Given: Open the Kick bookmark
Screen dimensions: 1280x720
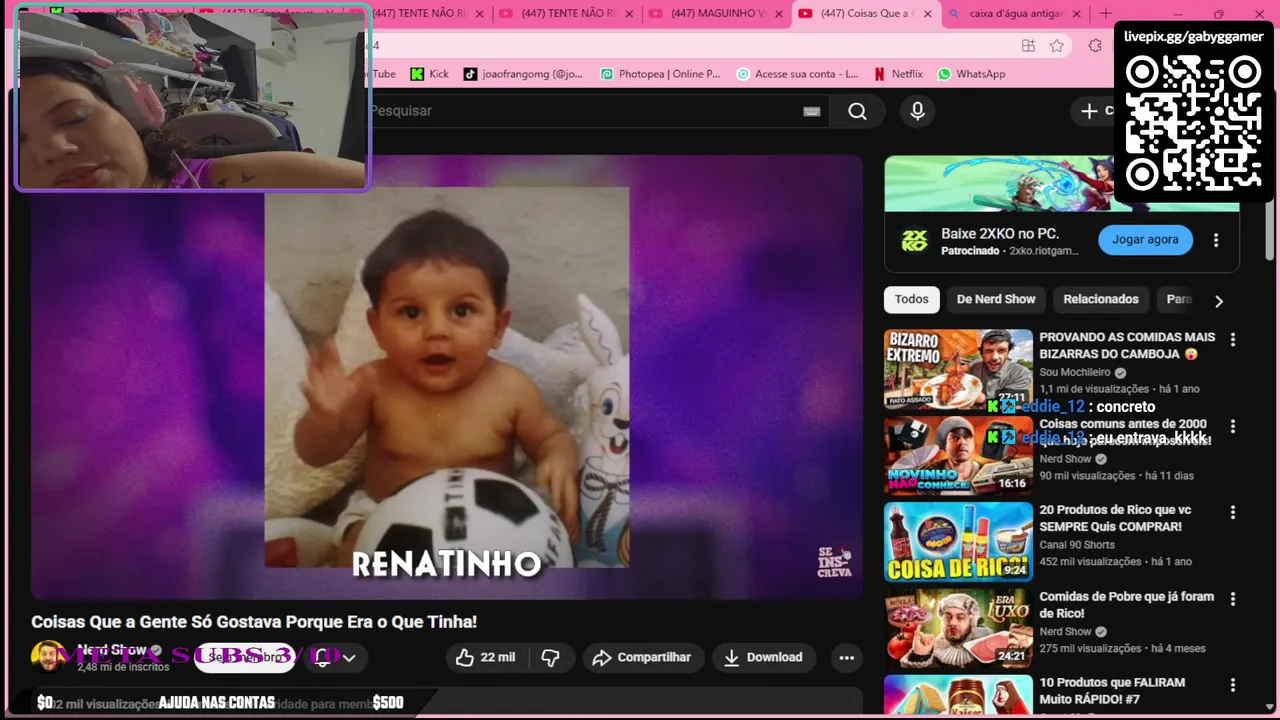Looking at the screenshot, I should point(429,74).
